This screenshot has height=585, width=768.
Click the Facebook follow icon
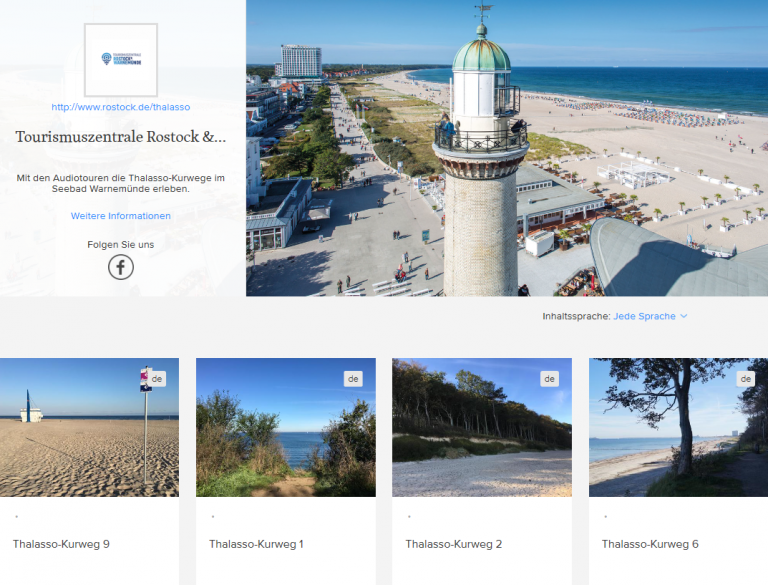121,267
